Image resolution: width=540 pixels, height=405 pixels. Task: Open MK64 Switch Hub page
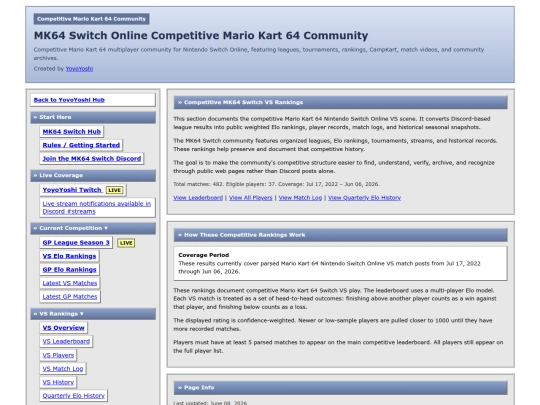72,132
